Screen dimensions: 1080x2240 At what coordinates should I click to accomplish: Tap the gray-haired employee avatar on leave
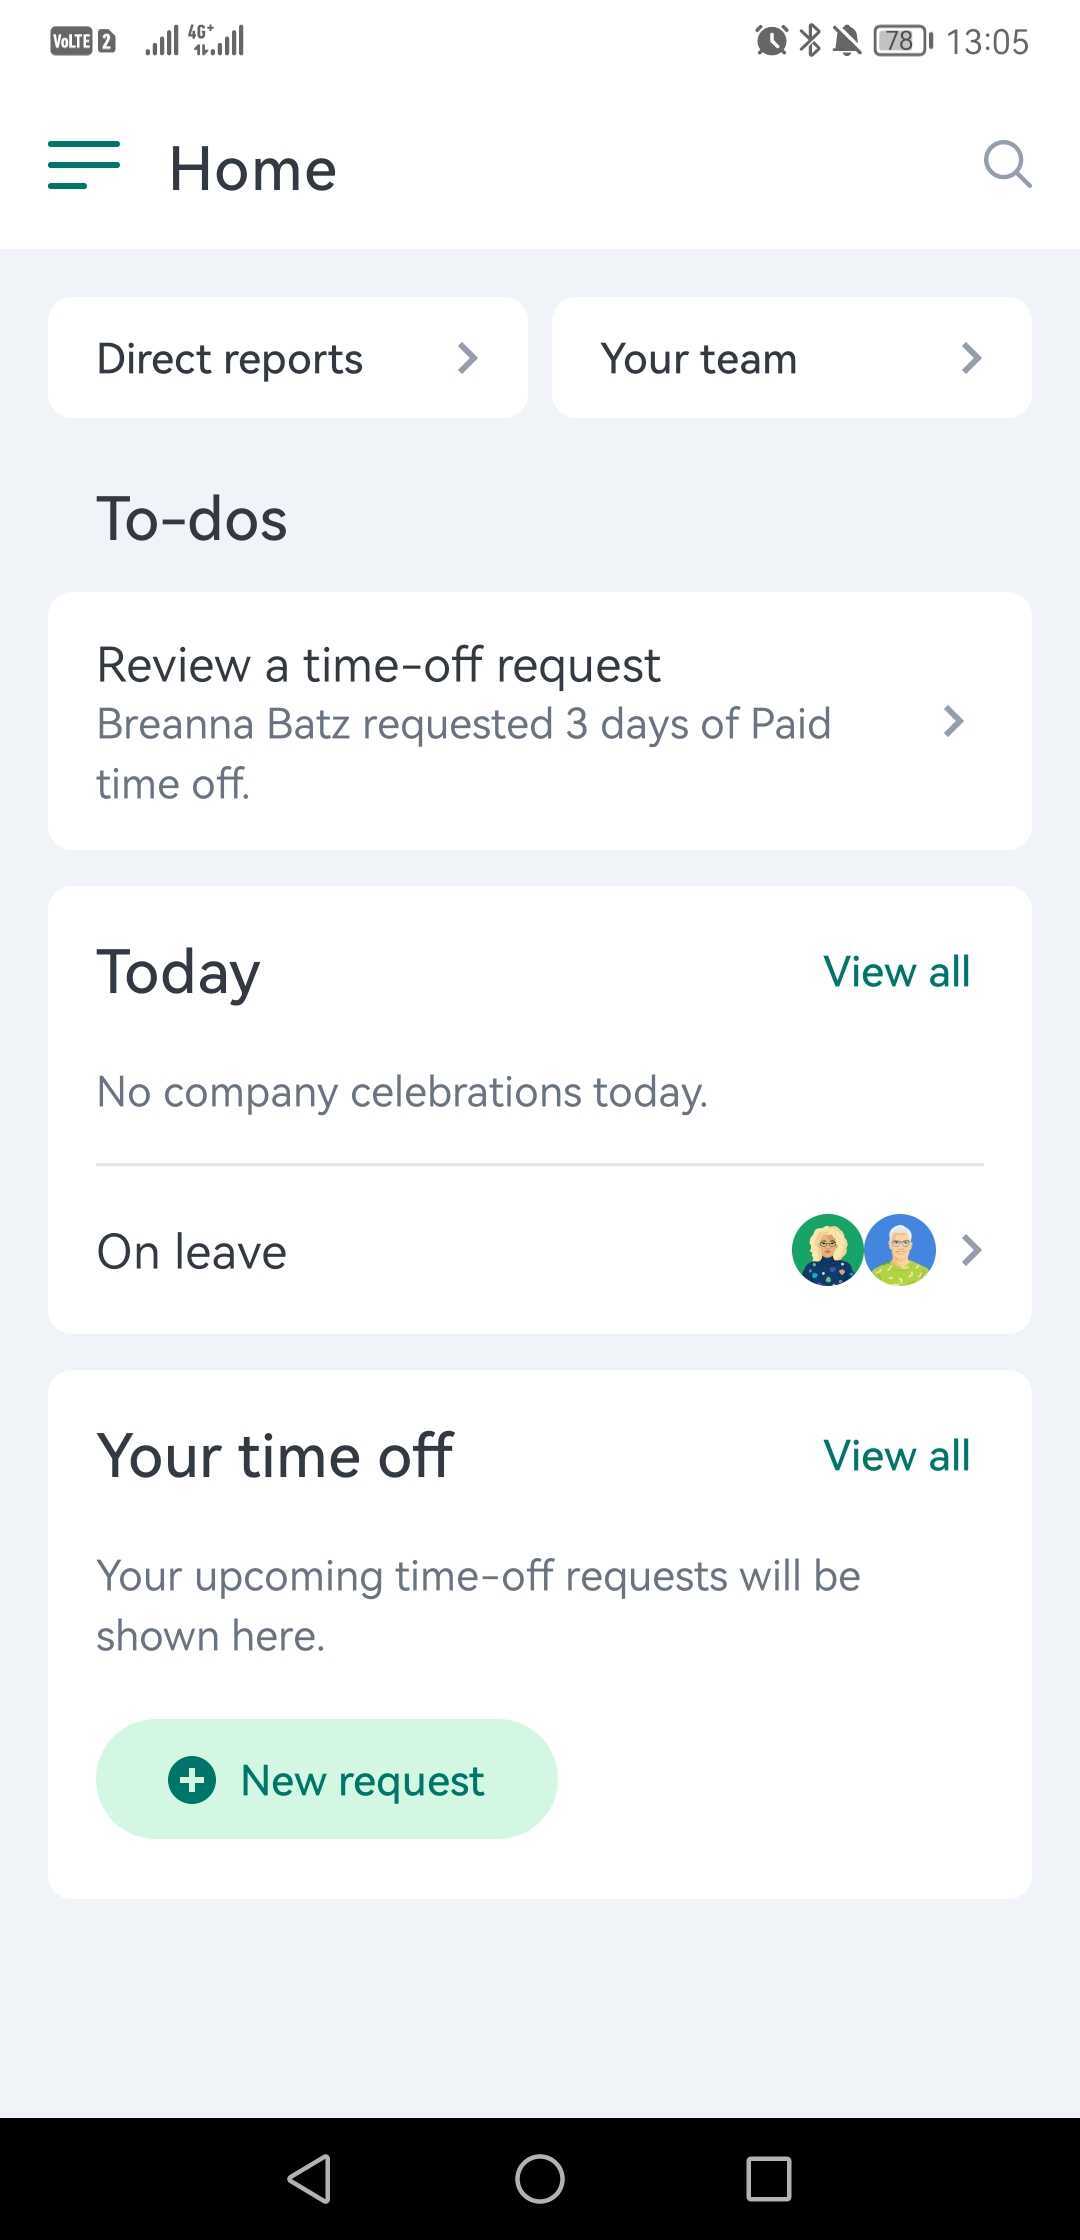[900, 1250]
